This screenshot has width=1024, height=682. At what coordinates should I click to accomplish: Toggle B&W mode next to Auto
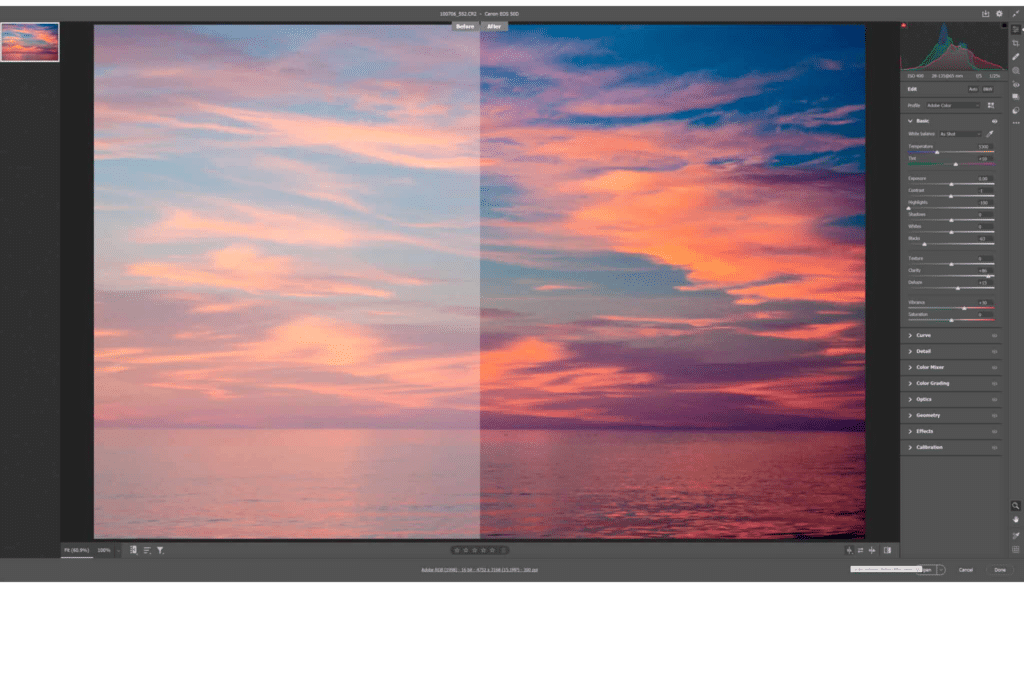(987, 89)
